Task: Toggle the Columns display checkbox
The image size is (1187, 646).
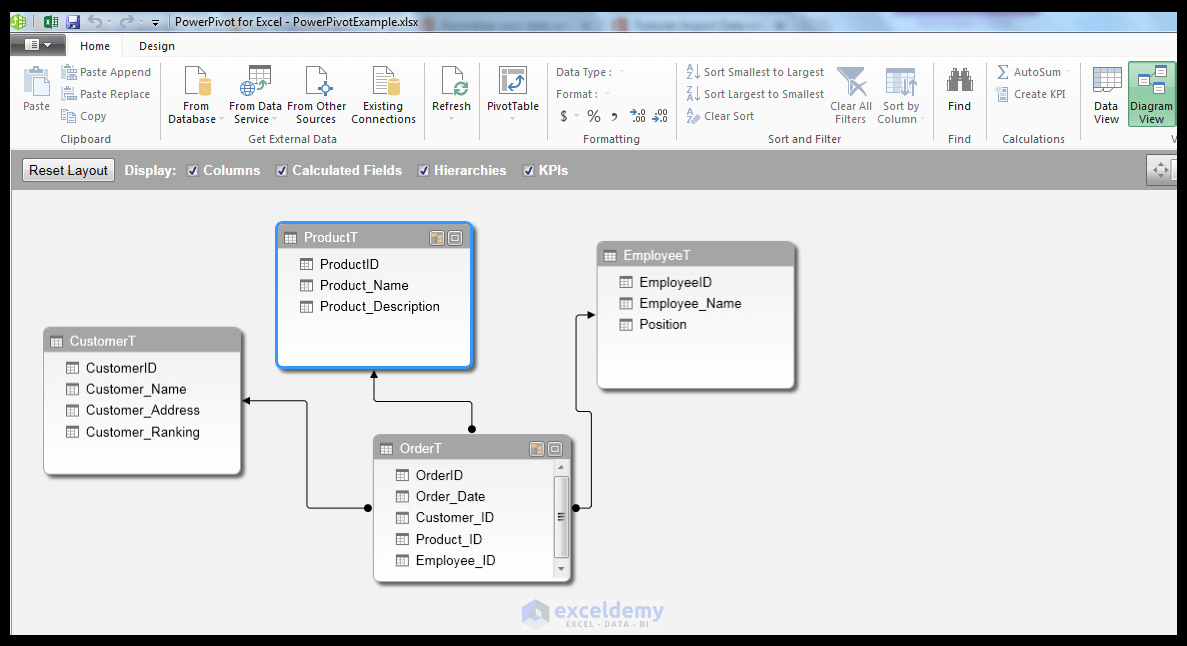Action: tap(193, 171)
